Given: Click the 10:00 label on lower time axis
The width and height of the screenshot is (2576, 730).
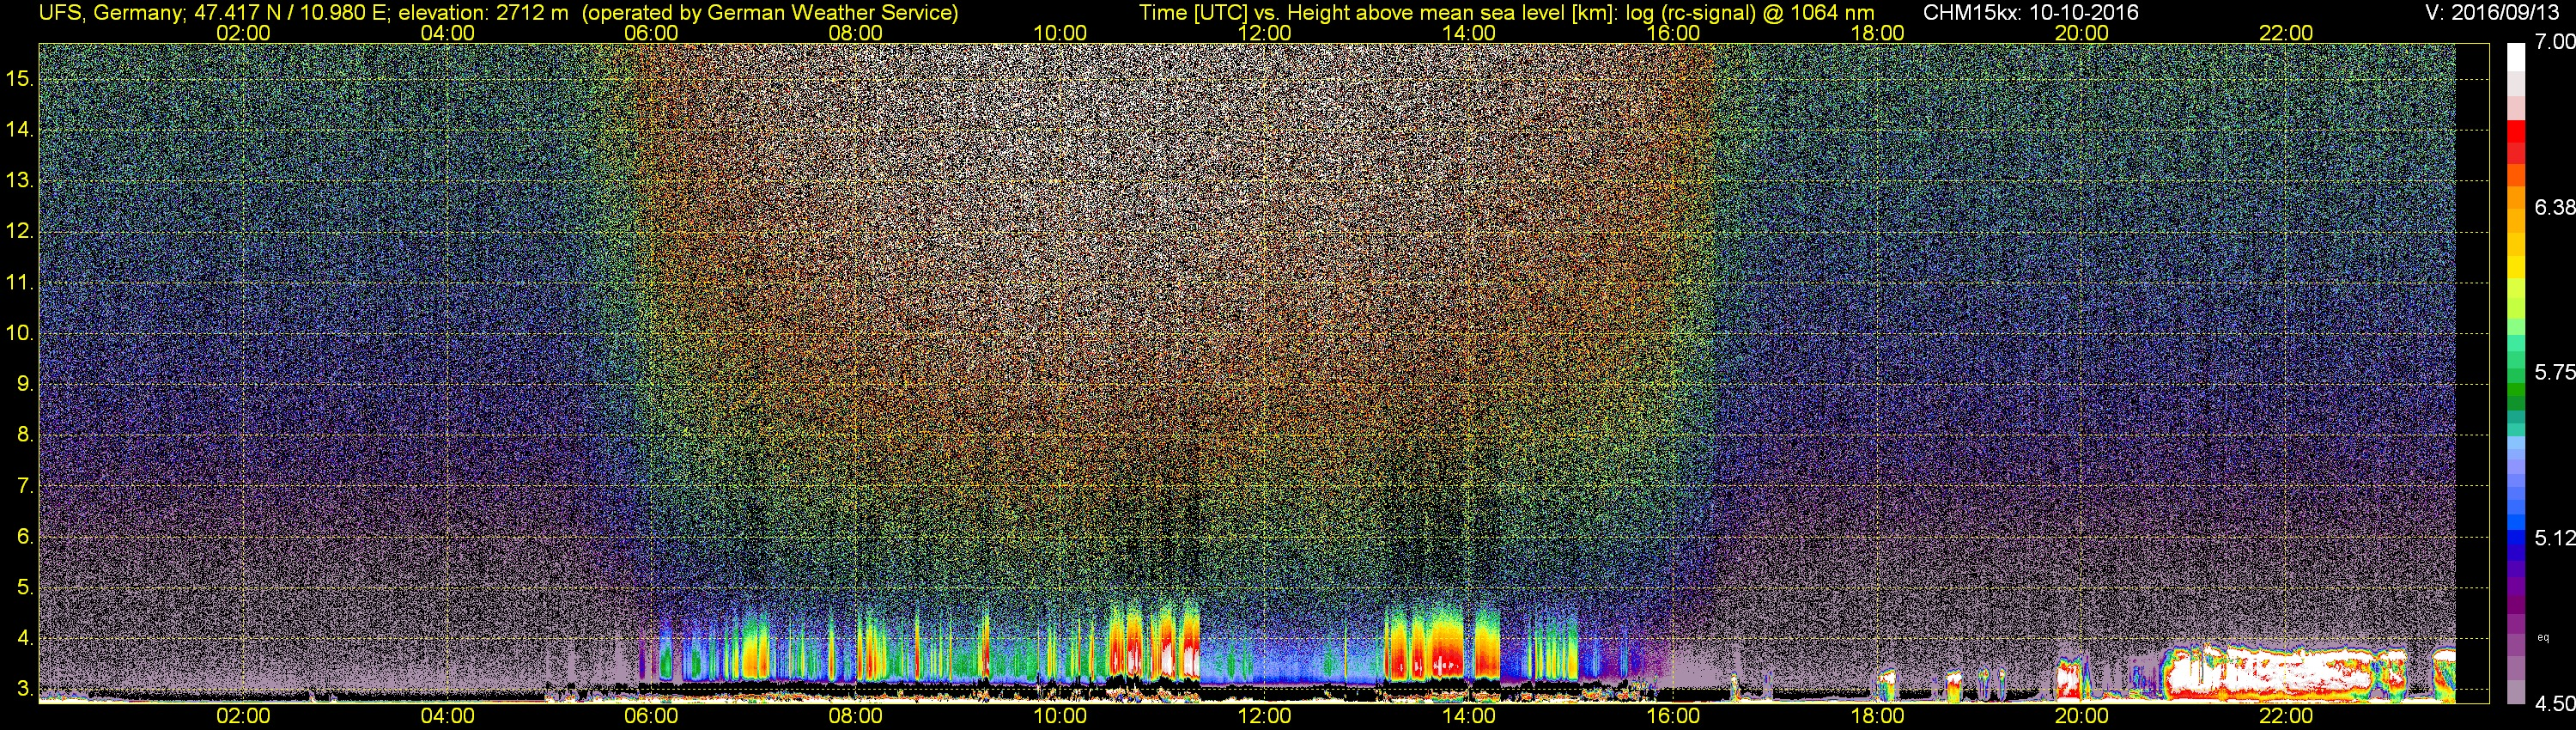Looking at the screenshot, I should (1060, 716).
